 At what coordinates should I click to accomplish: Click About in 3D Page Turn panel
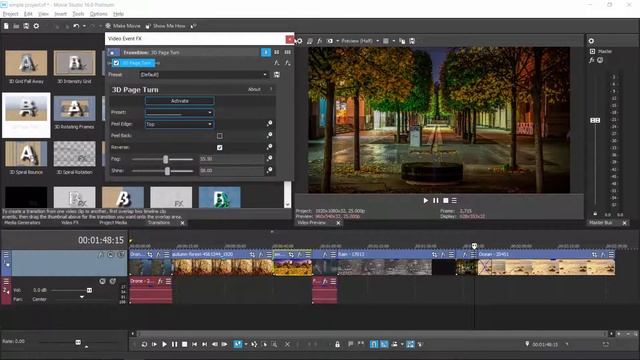pos(254,89)
